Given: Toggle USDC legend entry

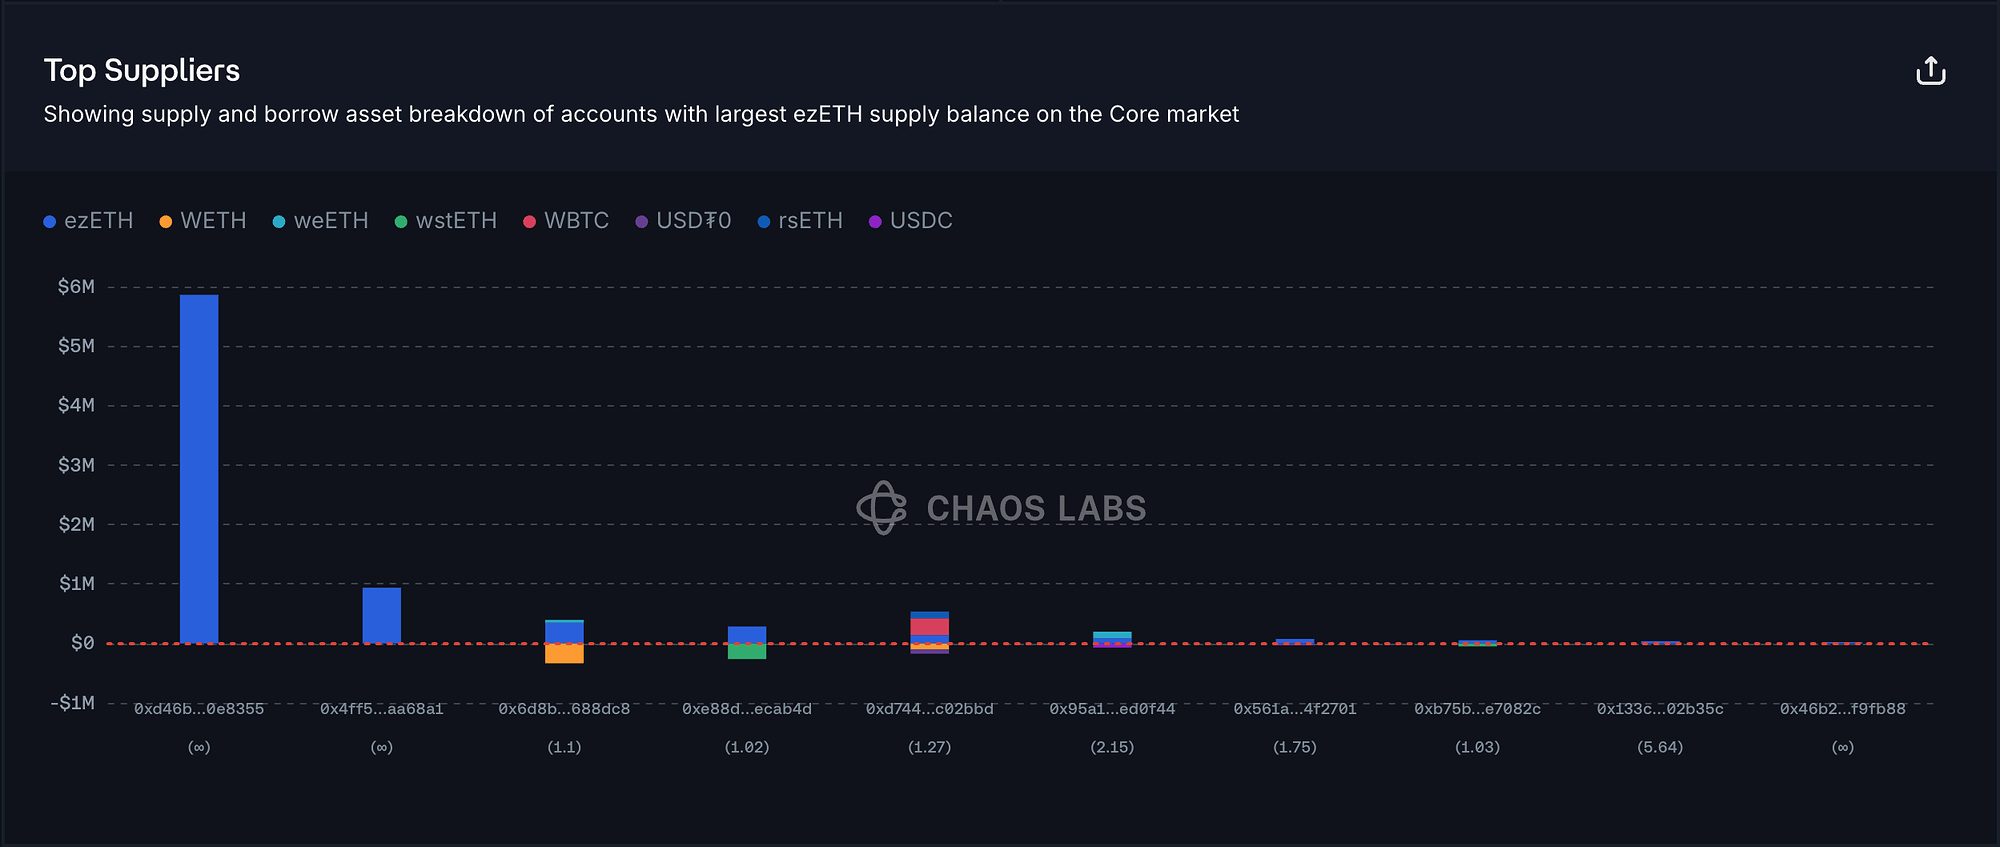Looking at the screenshot, I should tap(910, 221).
